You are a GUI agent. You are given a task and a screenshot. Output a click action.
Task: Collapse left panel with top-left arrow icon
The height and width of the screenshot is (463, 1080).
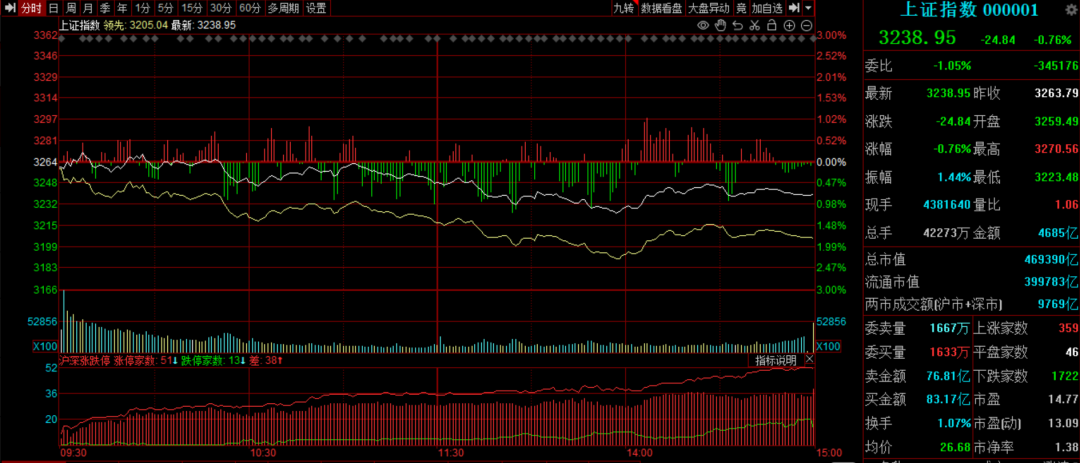point(10,8)
